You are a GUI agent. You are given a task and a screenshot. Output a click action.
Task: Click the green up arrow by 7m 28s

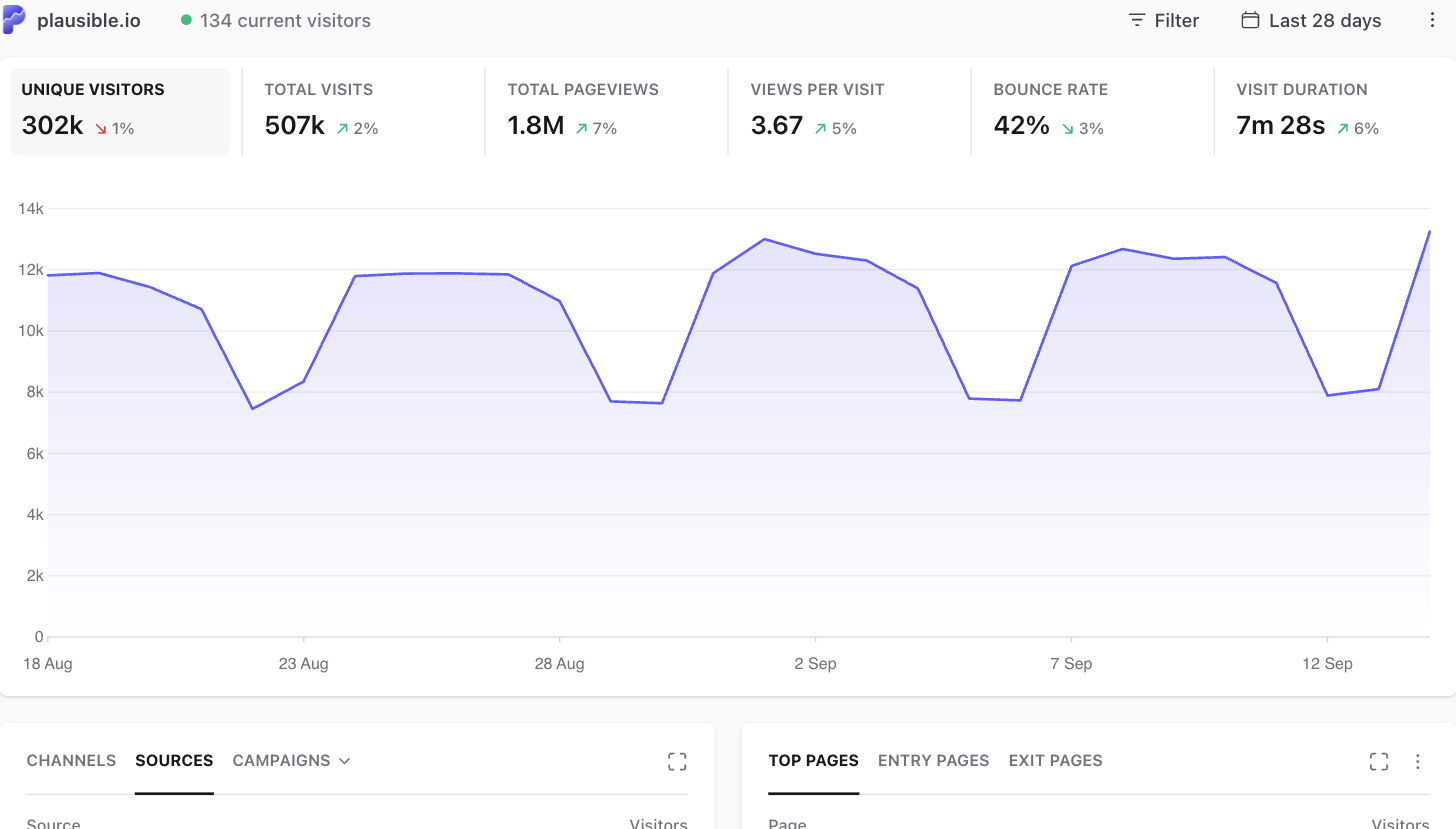pos(1343,129)
